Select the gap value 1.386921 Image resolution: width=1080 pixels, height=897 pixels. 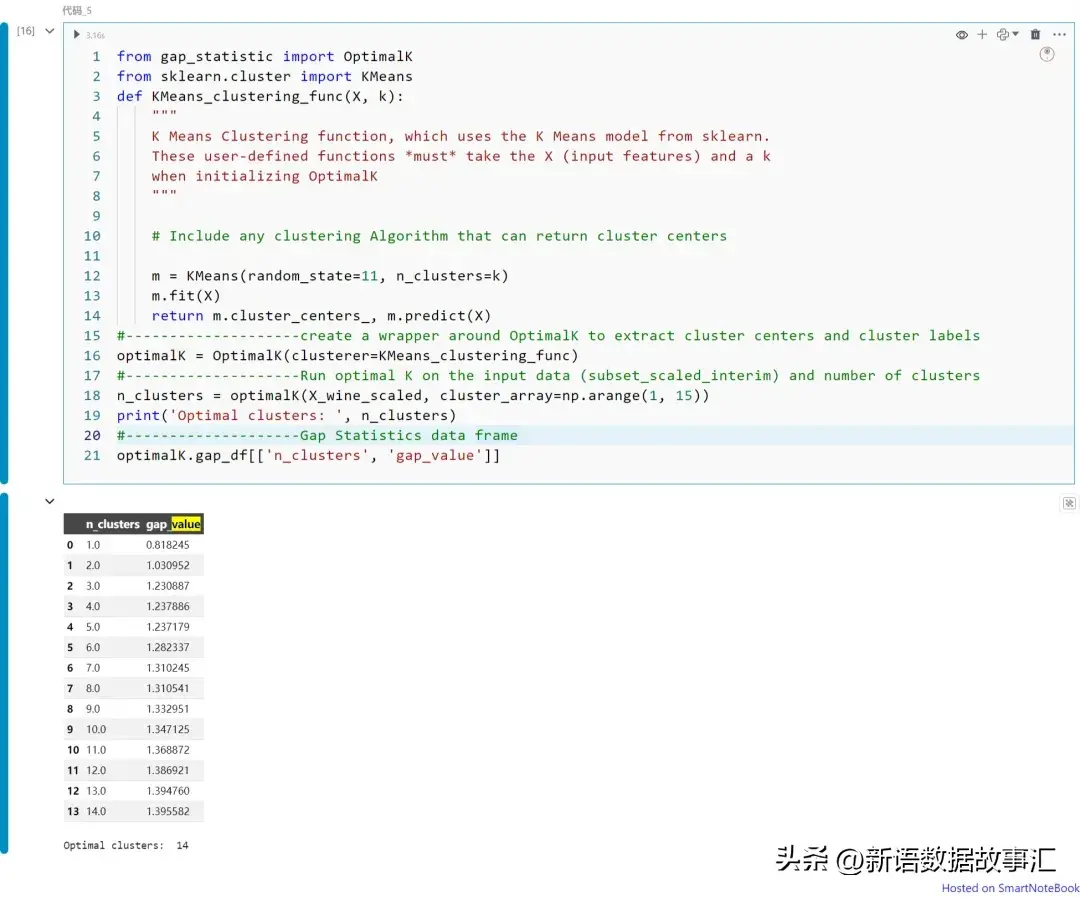[167, 770]
